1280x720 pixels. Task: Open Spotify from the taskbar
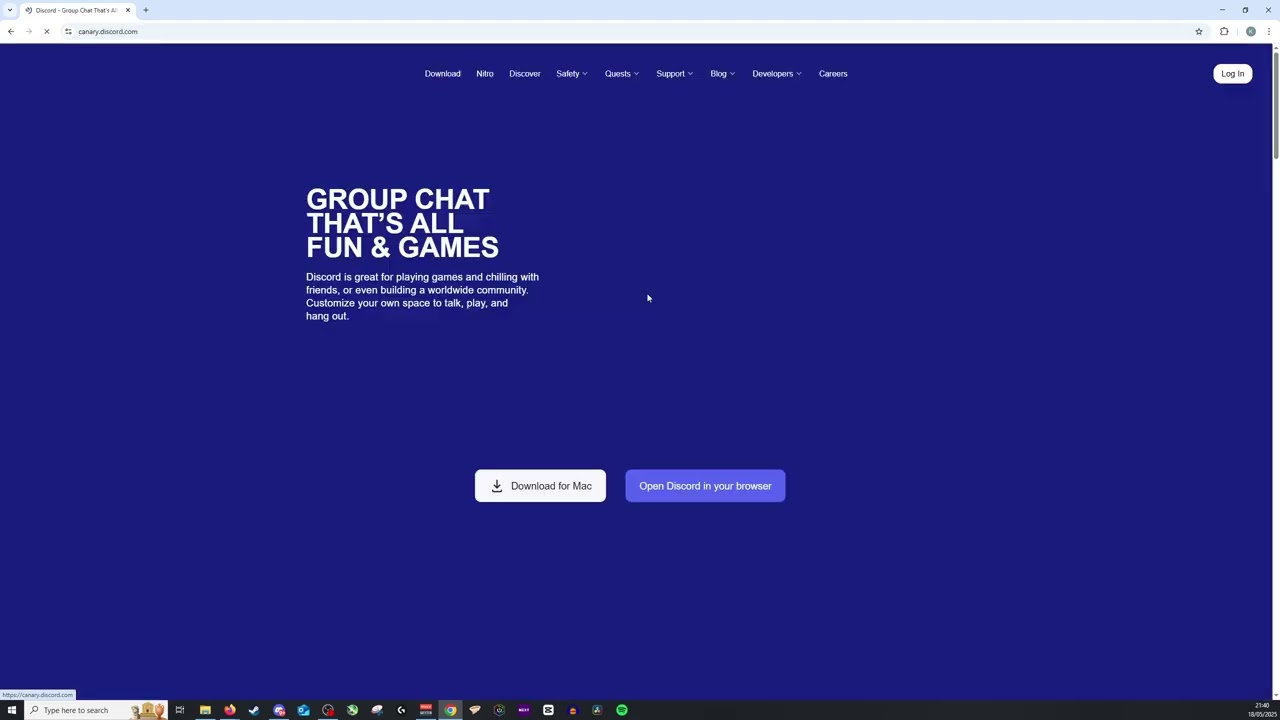click(x=622, y=710)
